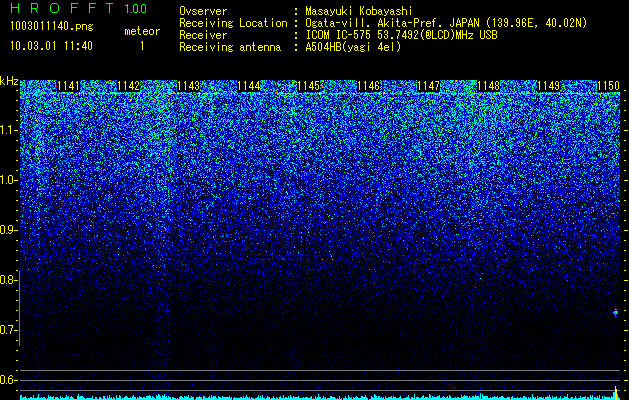Click the time marker 1141
629x400 pixels.
(x=69, y=85)
